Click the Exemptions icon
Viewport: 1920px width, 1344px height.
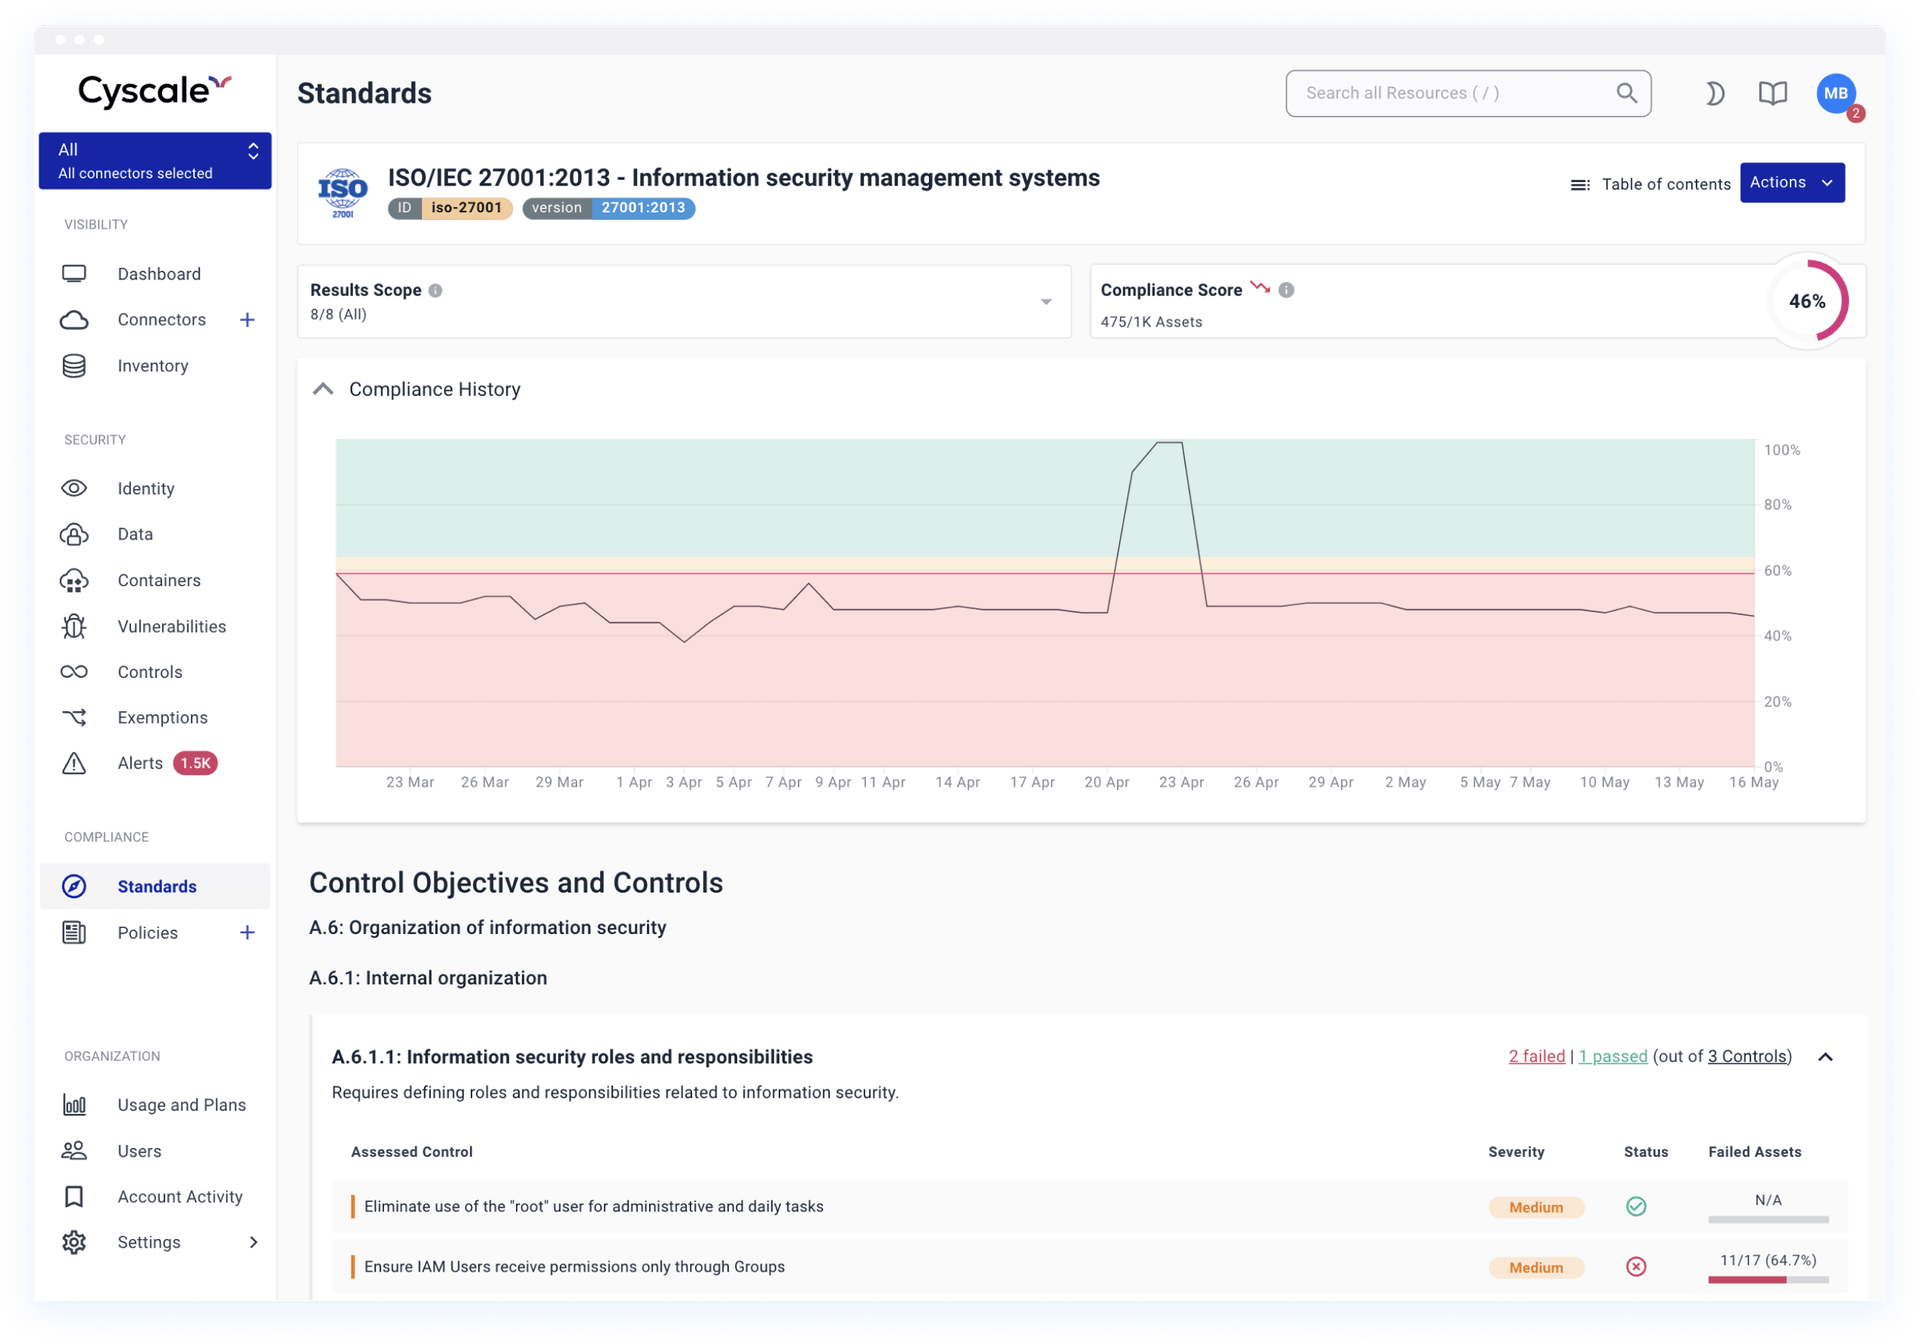pos(74,717)
